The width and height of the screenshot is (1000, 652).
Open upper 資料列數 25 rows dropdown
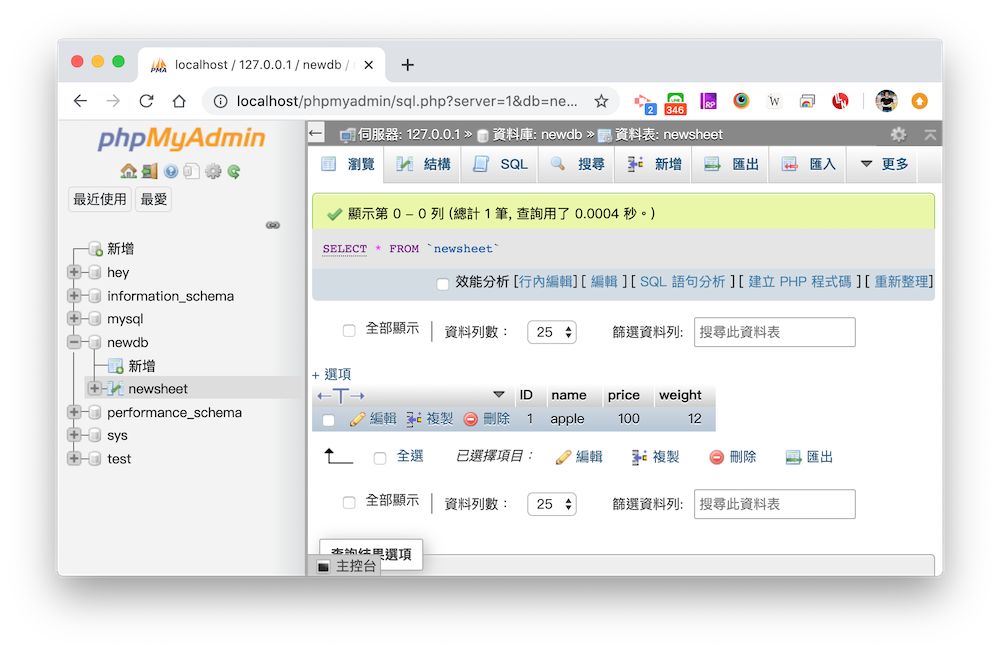tap(552, 332)
